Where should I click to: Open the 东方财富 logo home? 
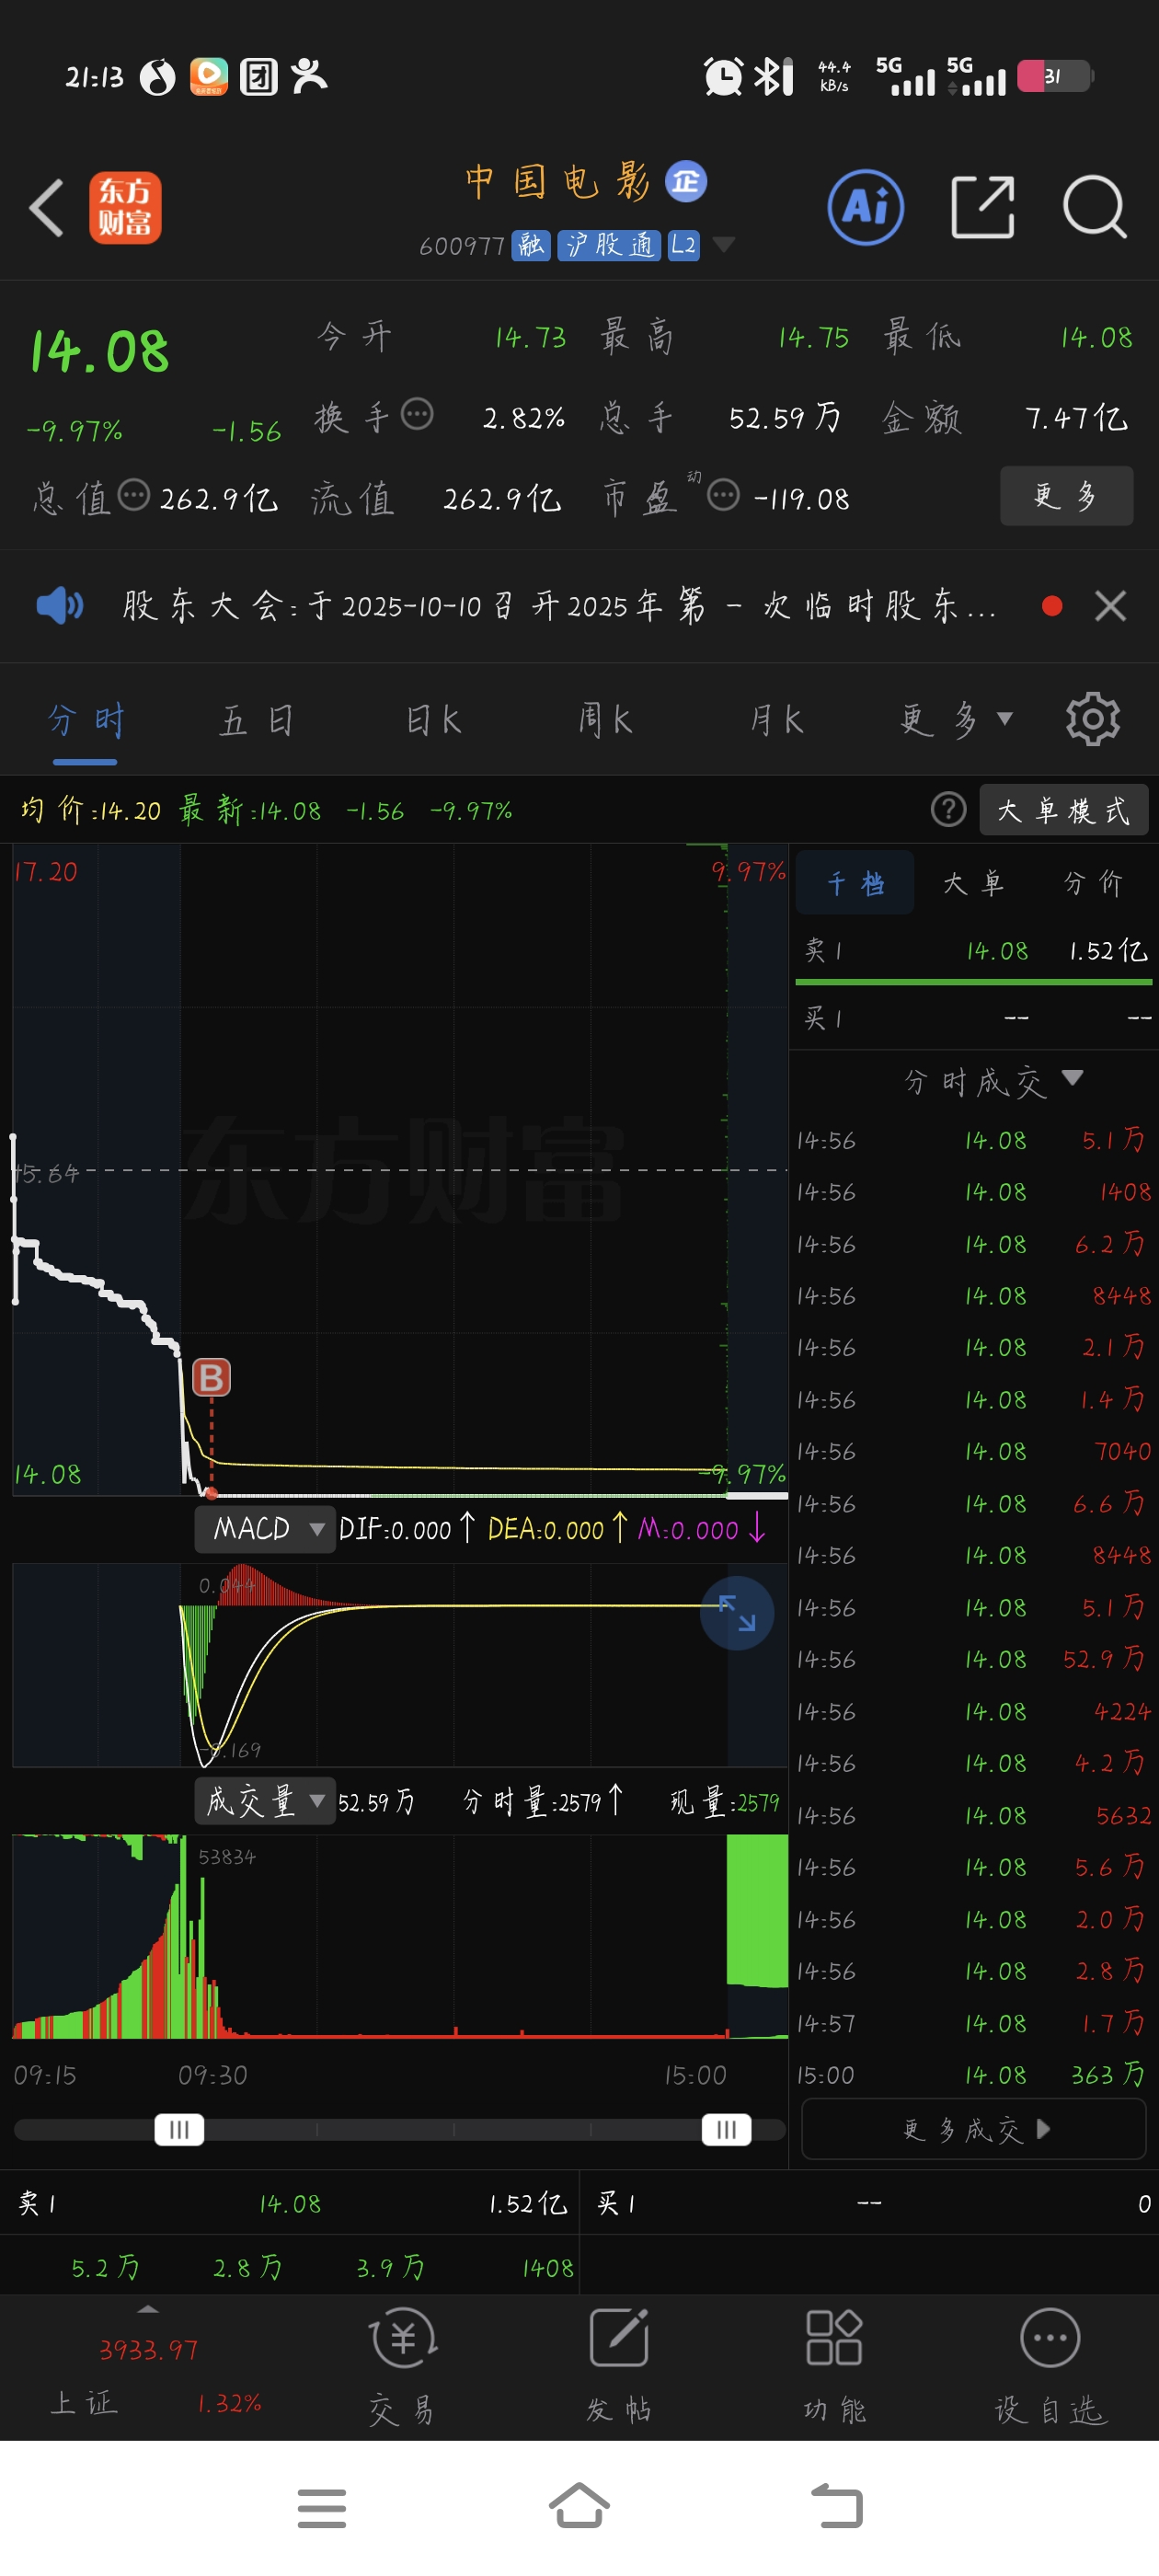click(x=125, y=208)
